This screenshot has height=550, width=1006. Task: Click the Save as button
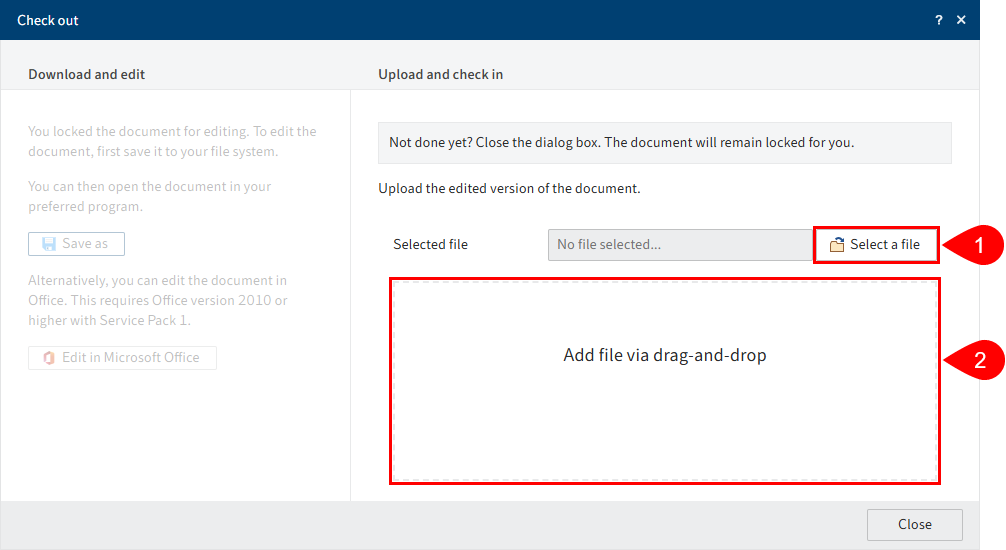(76, 244)
